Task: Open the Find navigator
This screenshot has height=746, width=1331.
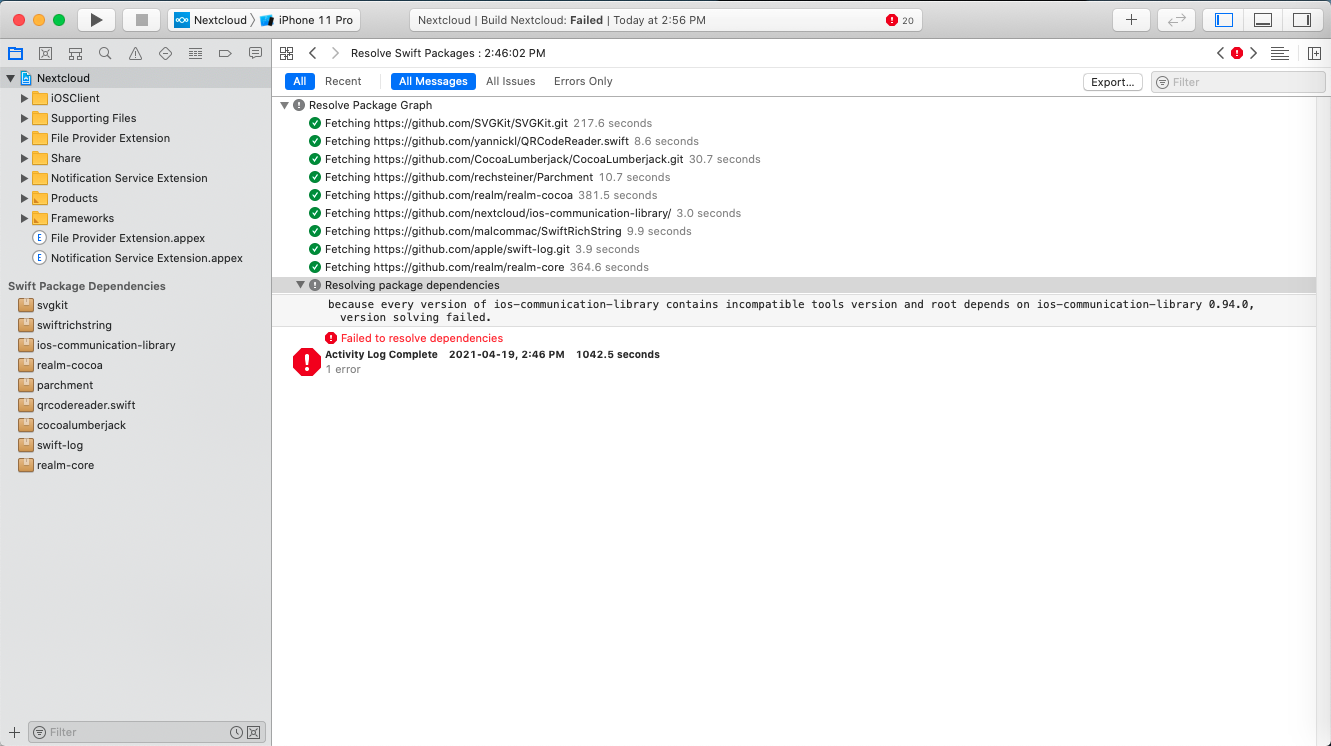Action: pos(105,53)
